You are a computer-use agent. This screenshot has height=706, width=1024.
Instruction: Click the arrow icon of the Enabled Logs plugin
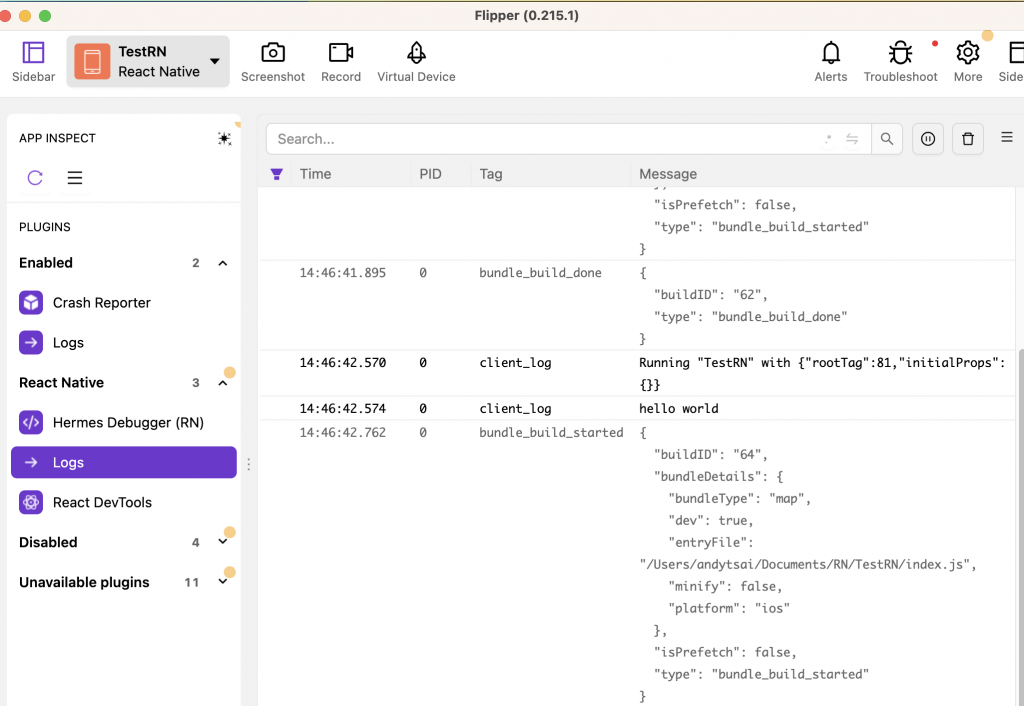[31, 343]
